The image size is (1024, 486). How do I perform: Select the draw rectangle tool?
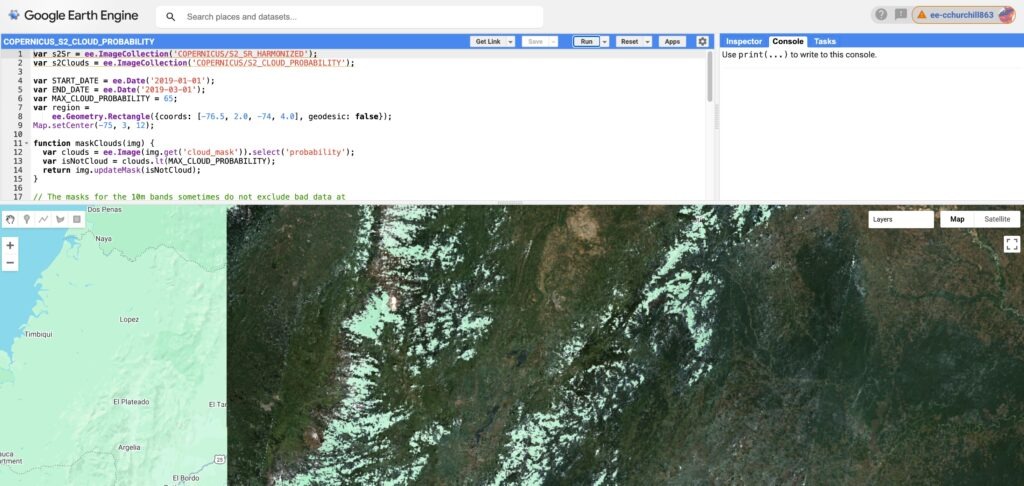click(x=77, y=219)
